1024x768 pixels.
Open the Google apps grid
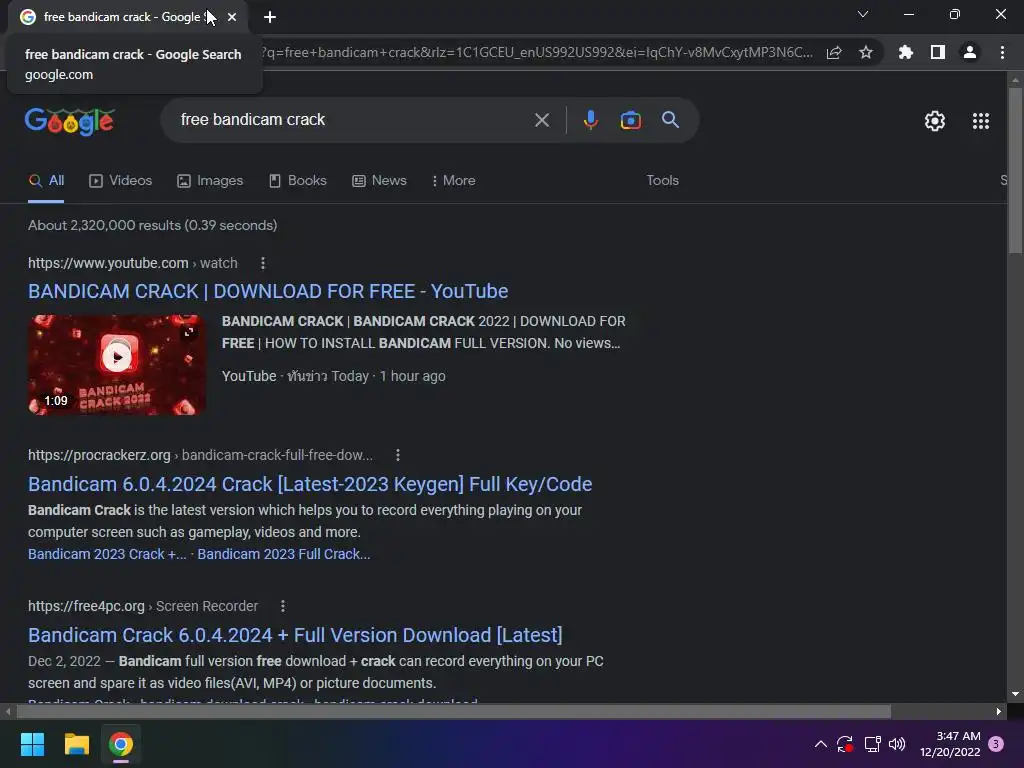pos(980,121)
